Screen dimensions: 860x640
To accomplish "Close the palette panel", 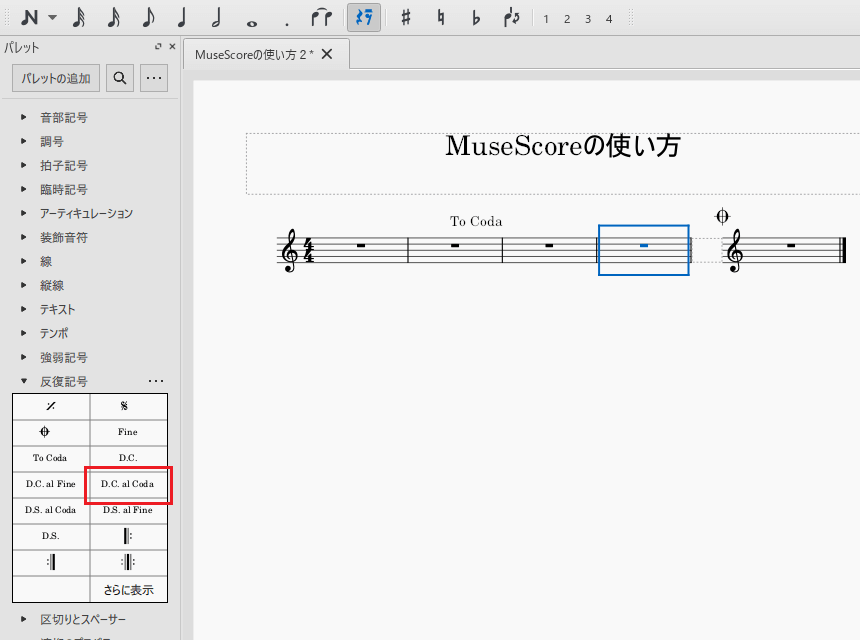I will (172, 47).
